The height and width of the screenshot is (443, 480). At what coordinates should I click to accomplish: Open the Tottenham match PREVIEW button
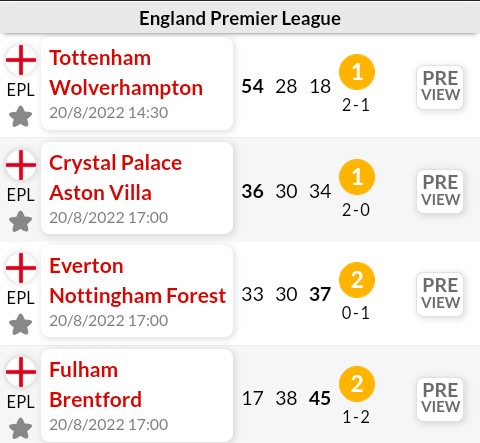click(x=440, y=87)
